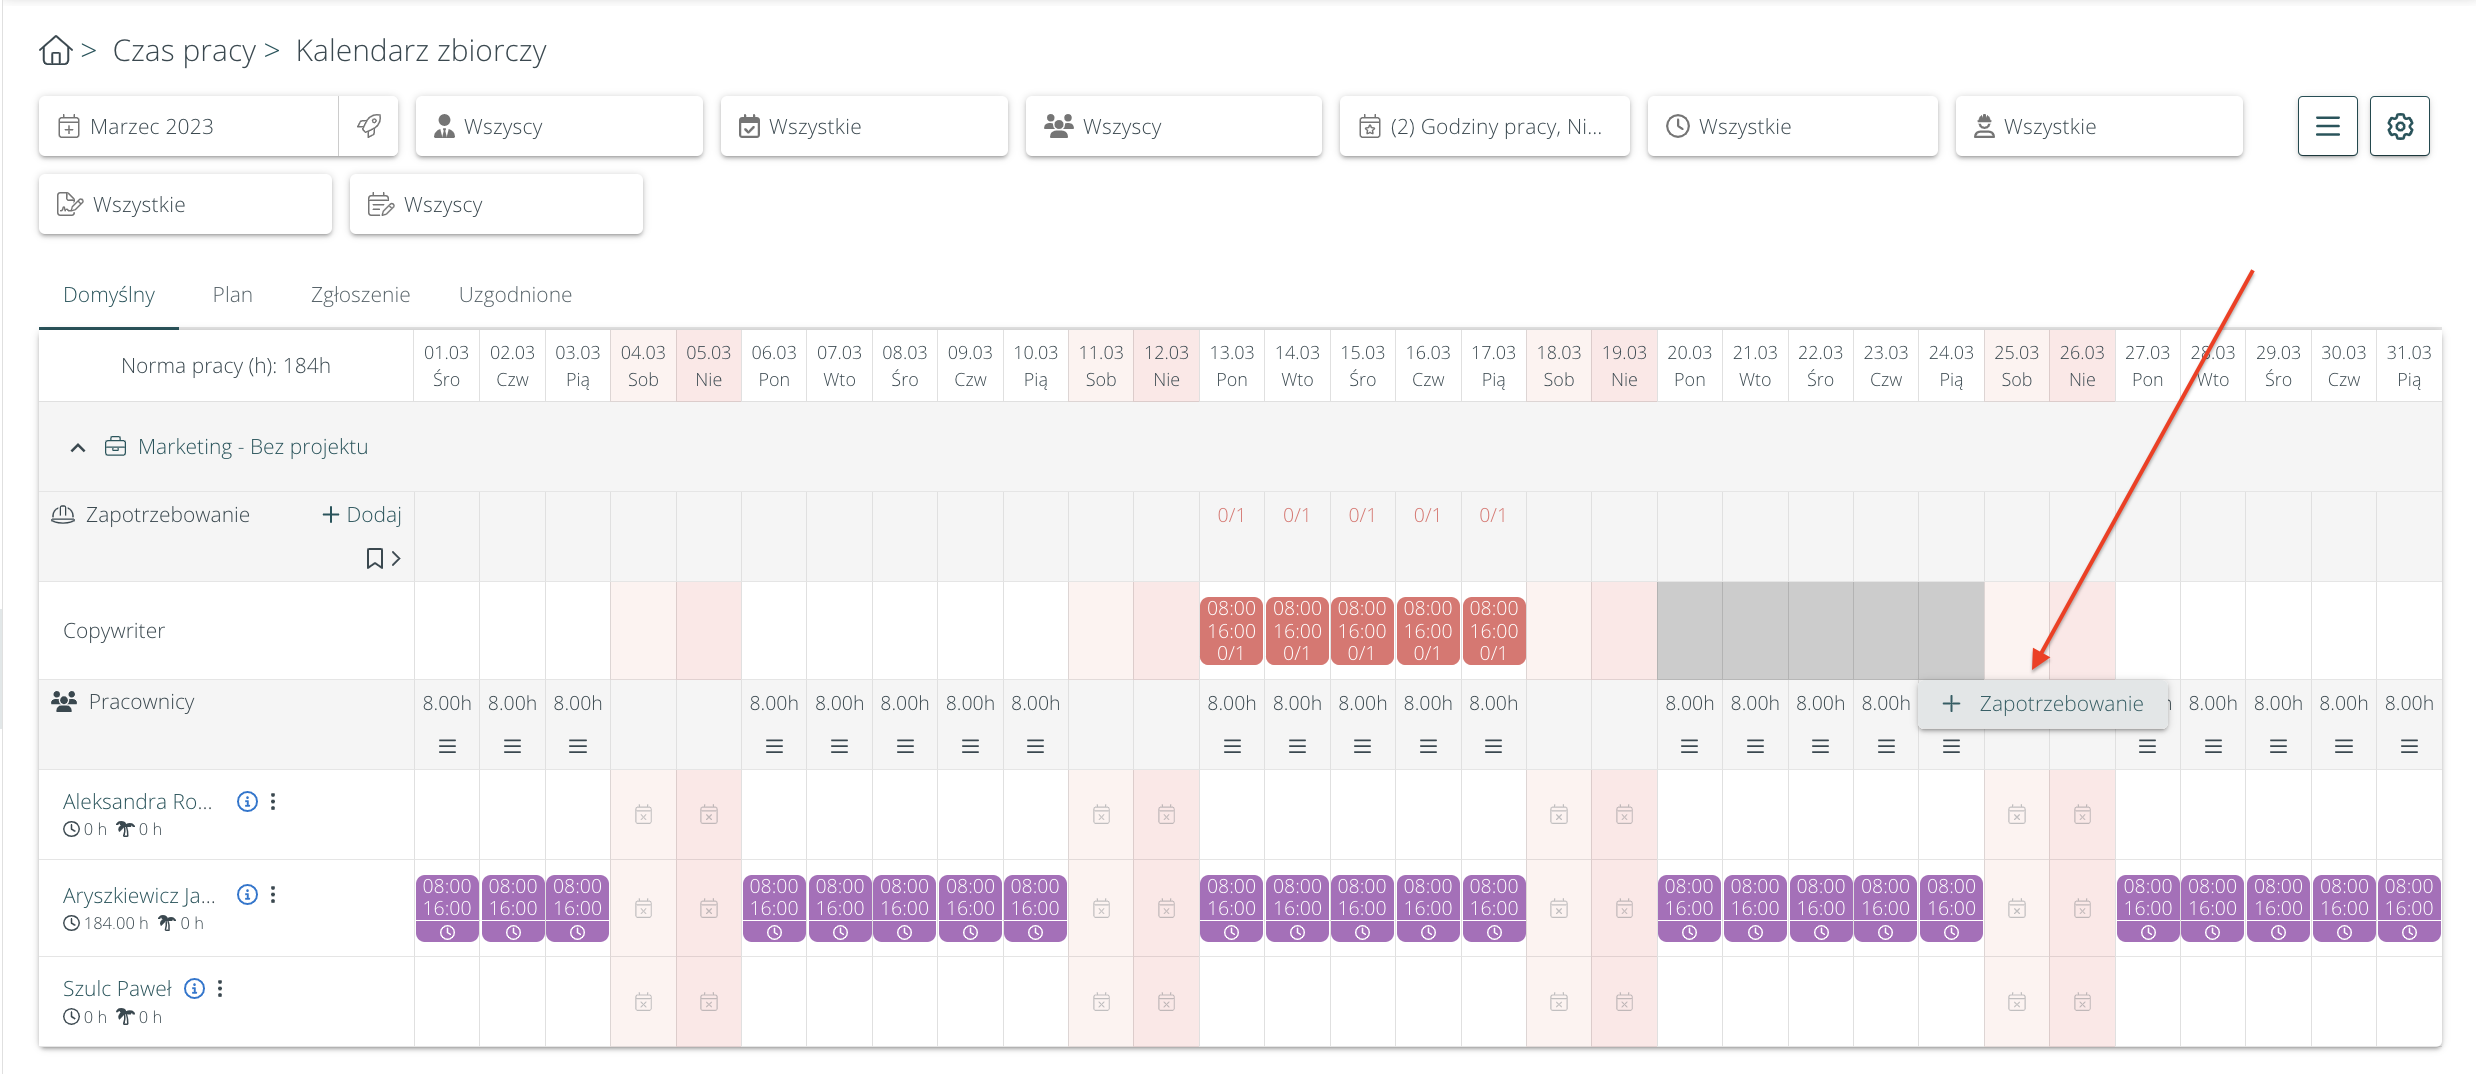This screenshot has width=2476, height=1074.
Task: Switch to the Plan tab
Action: click(x=232, y=294)
